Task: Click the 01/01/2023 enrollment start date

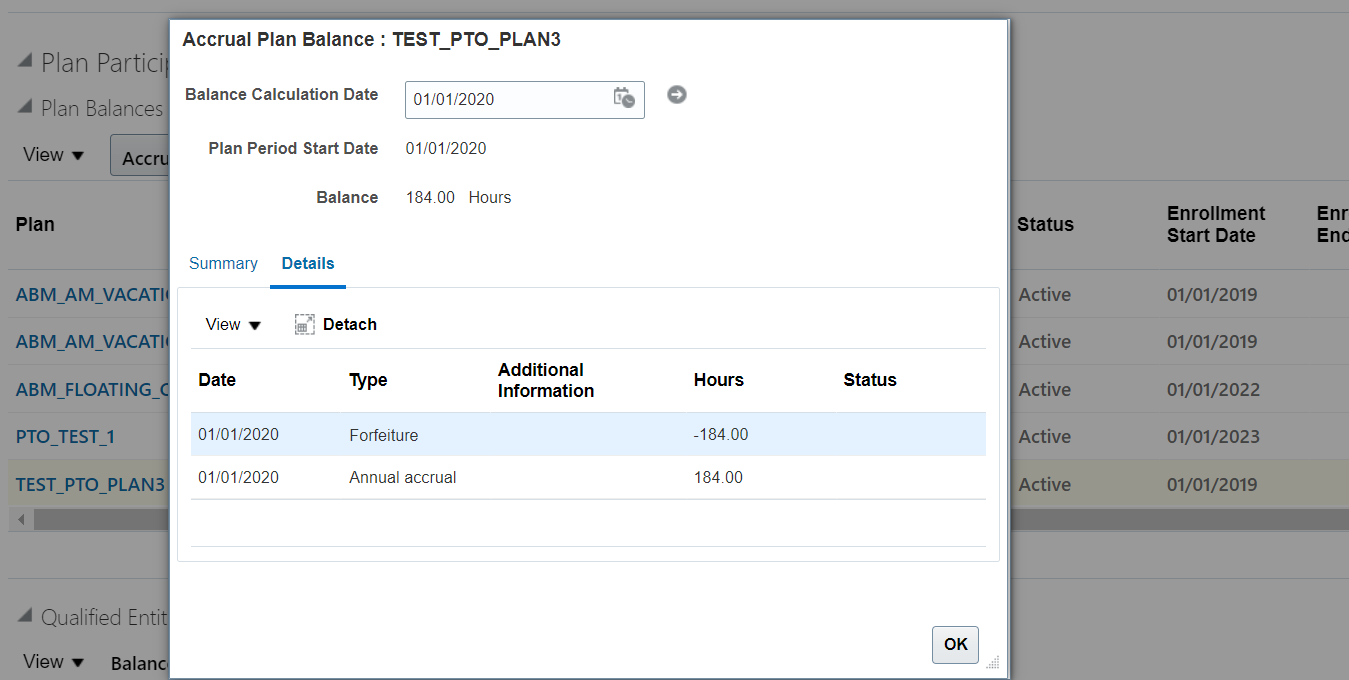Action: pyautogui.click(x=1212, y=437)
